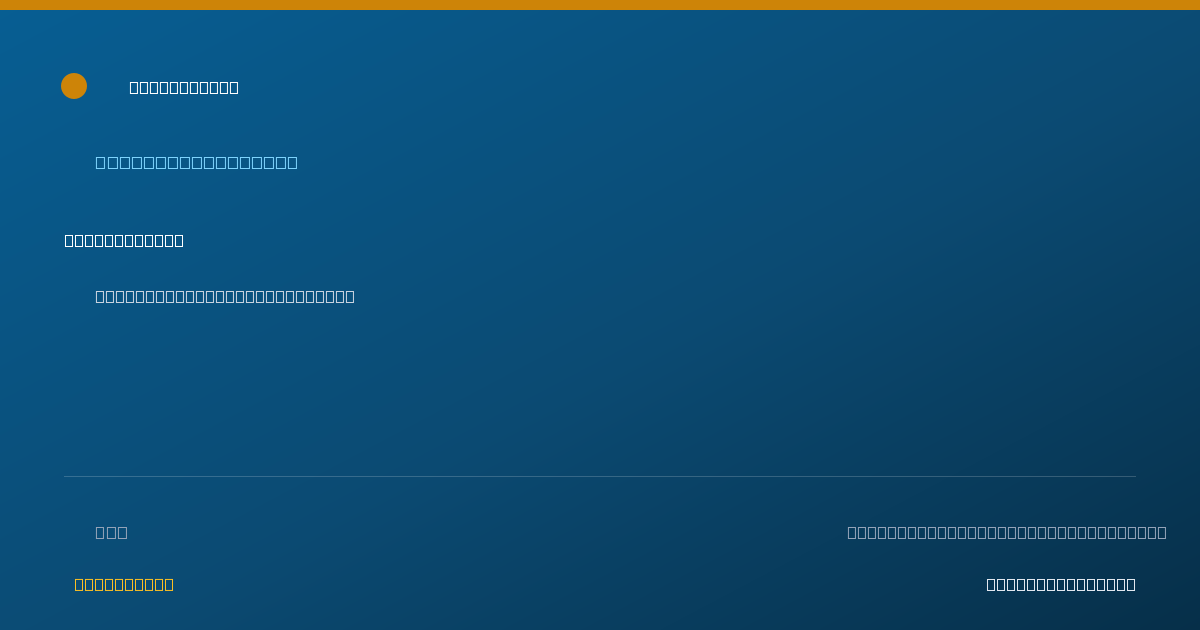1200x630 pixels.
Task: Click last character of bold white footer text
Action: (x=1131, y=584)
